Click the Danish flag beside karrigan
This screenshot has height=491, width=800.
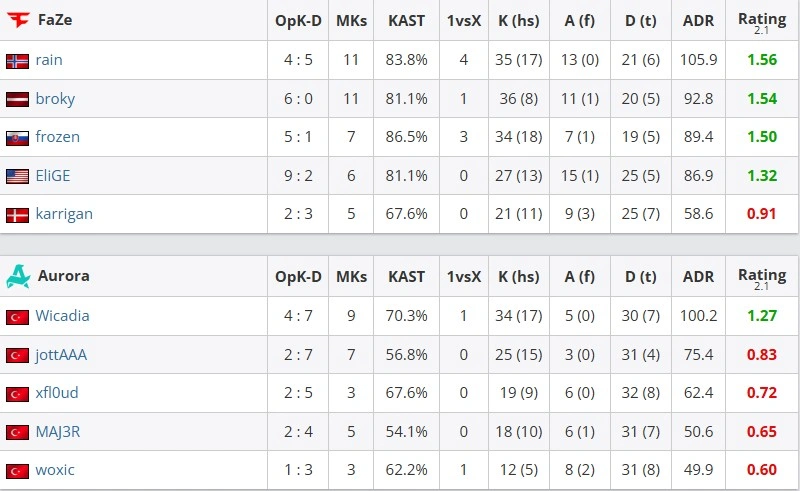[17, 215]
